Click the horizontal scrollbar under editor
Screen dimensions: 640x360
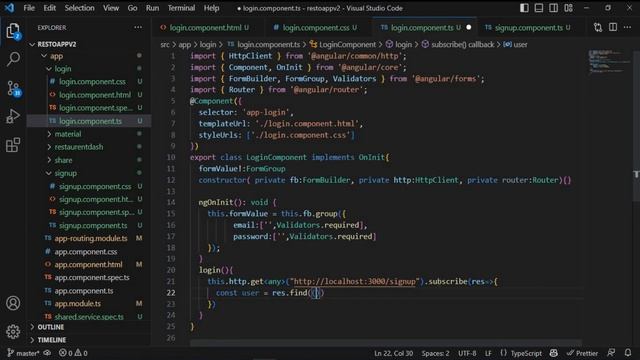click(385, 343)
